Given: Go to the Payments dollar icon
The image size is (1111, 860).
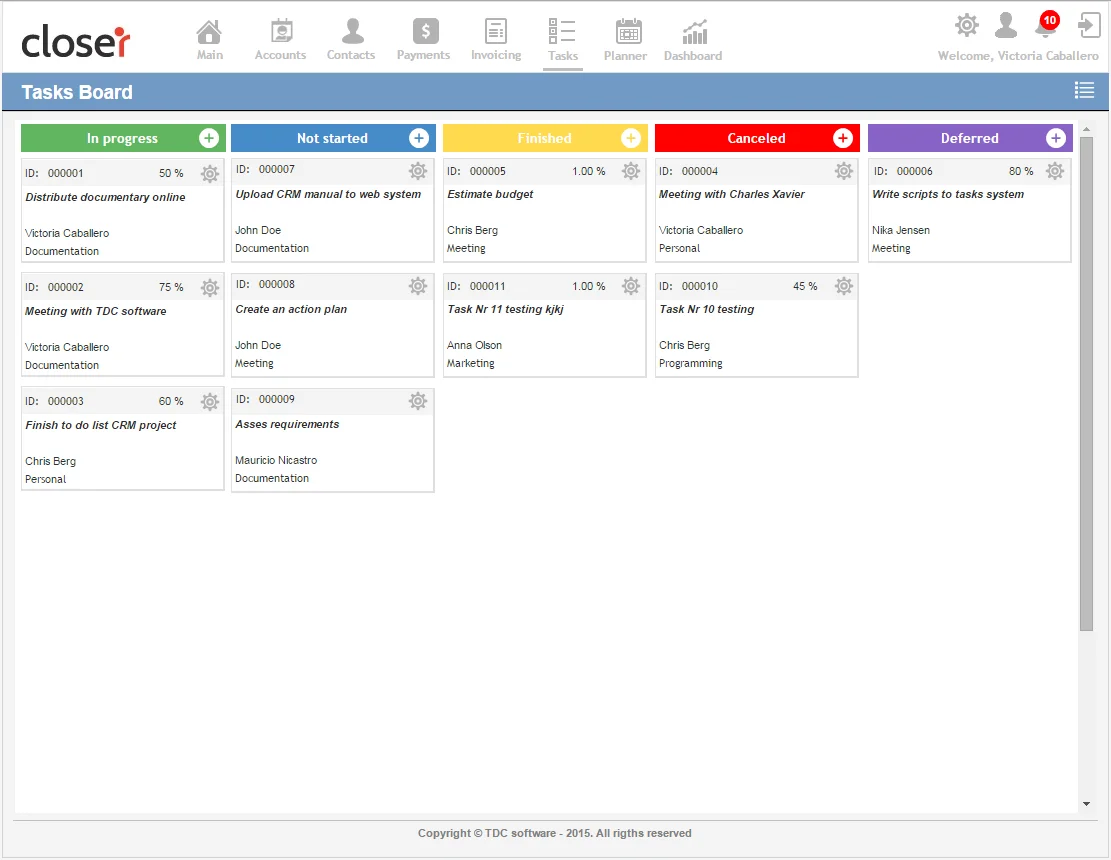Looking at the screenshot, I should pos(424,32).
